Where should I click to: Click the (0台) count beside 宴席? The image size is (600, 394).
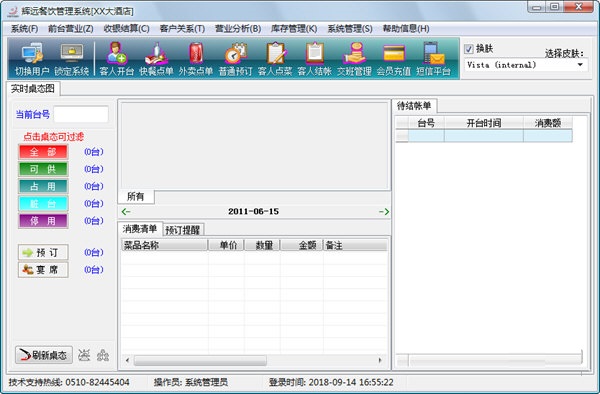click(x=94, y=270)
